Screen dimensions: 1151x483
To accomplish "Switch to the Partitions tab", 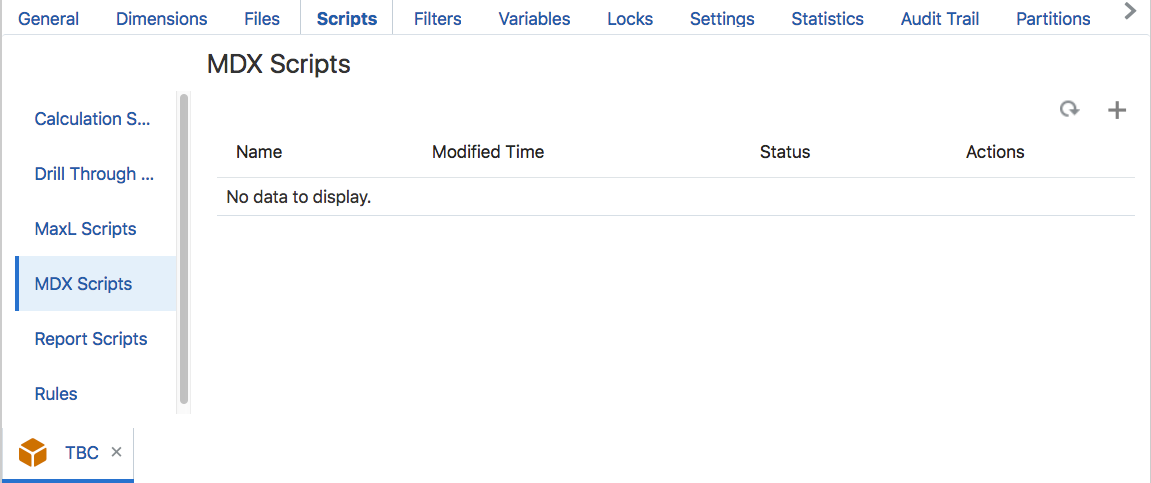I will (1053, 19).
